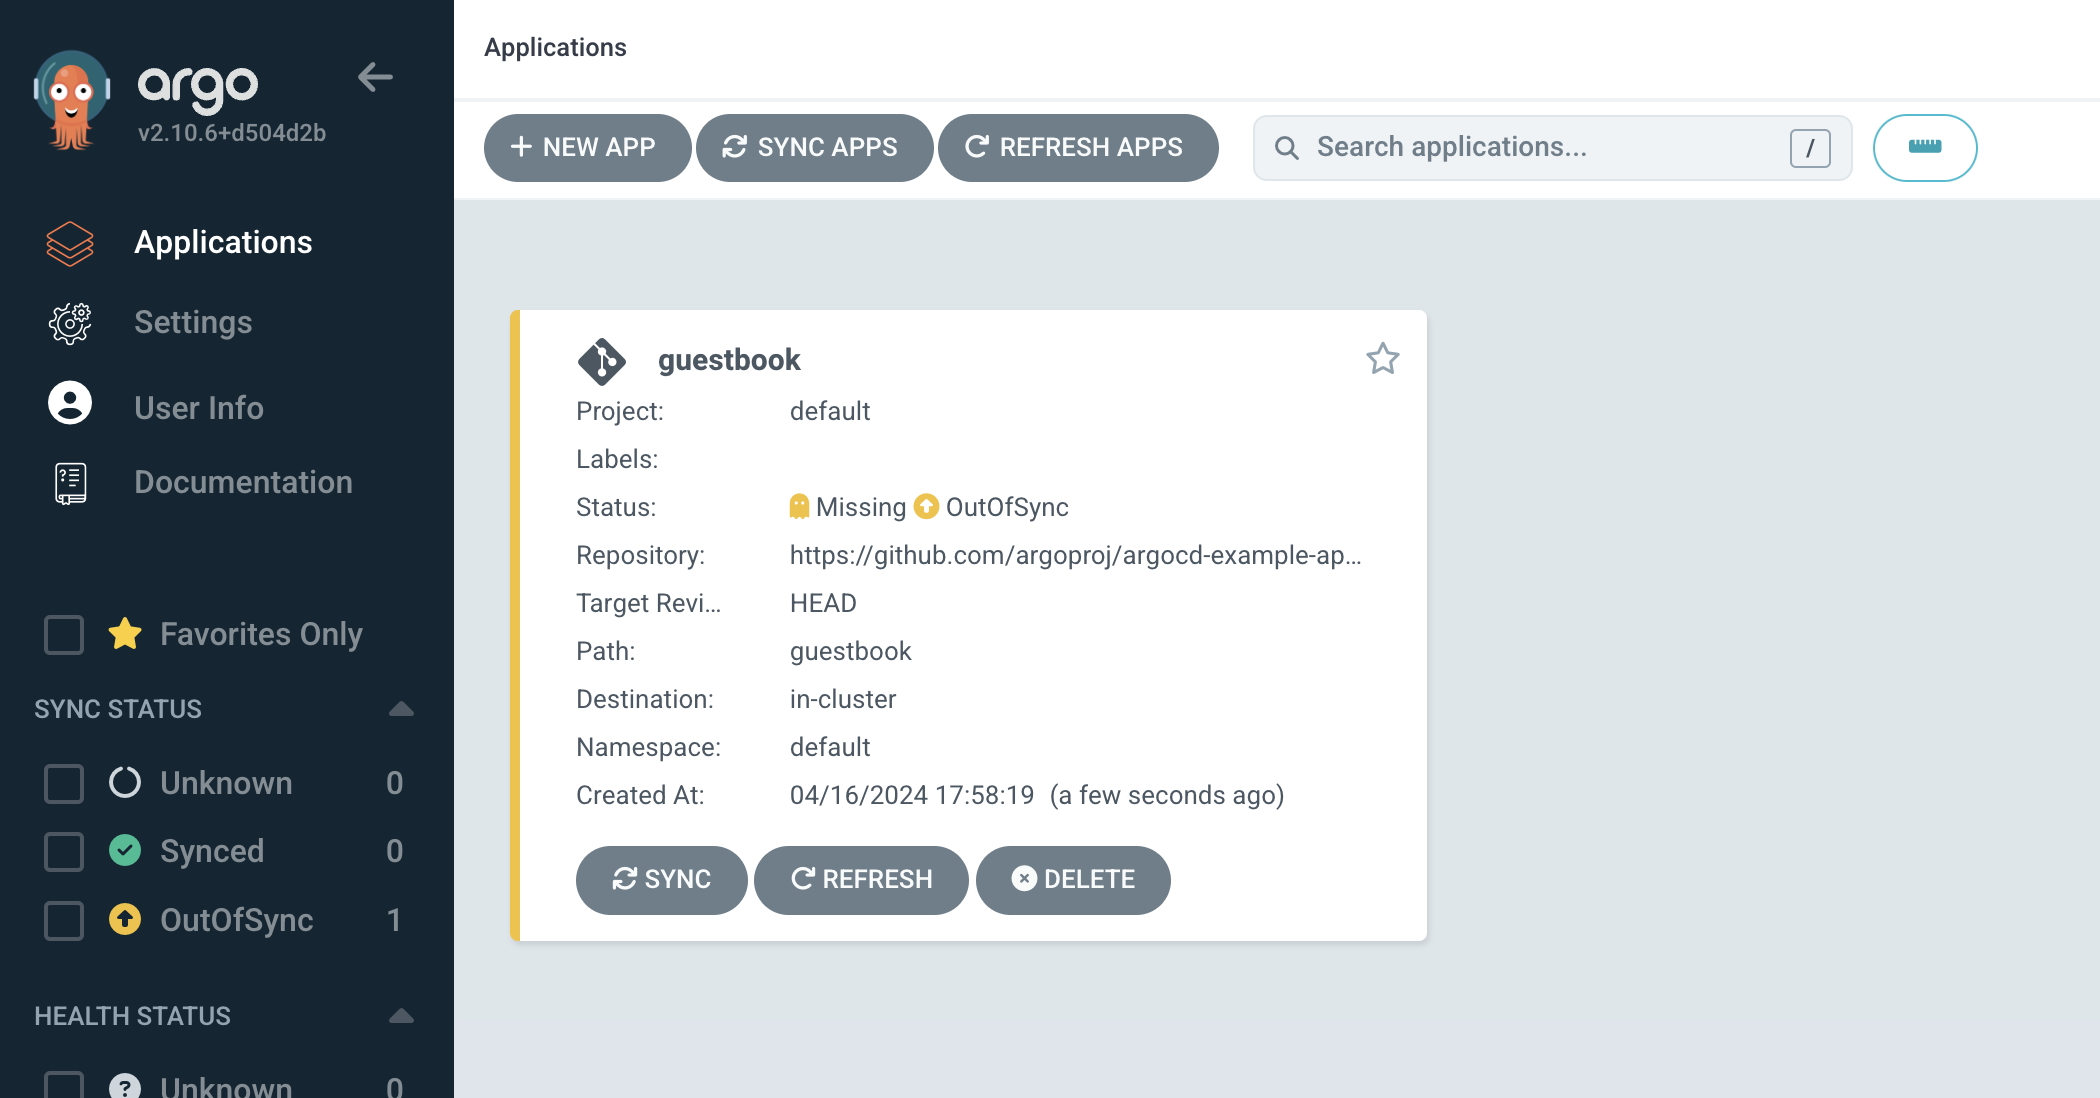
Task: Click the Settings gears icon
Action: 70,323
